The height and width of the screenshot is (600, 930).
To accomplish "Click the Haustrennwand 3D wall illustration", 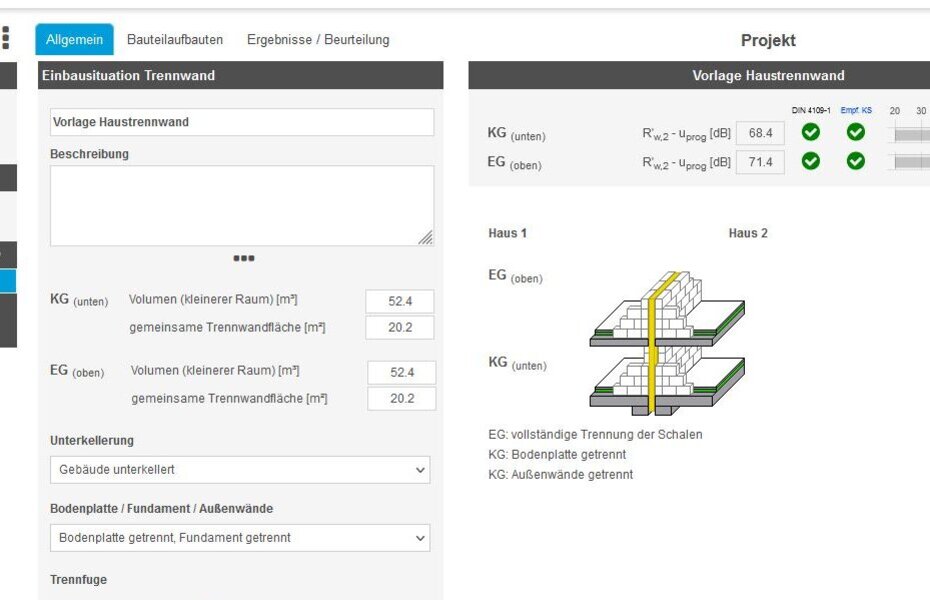I will tap(667, 343).
